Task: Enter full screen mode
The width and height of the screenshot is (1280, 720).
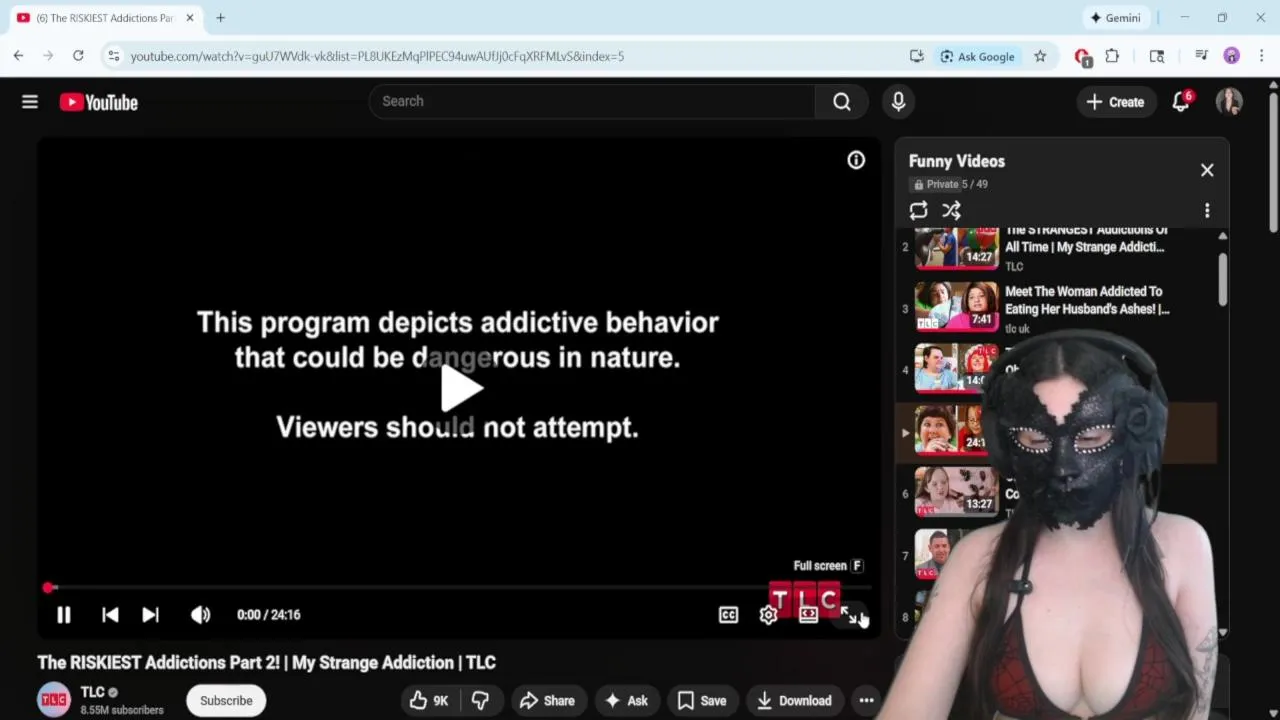Action: tap(848, 615)
